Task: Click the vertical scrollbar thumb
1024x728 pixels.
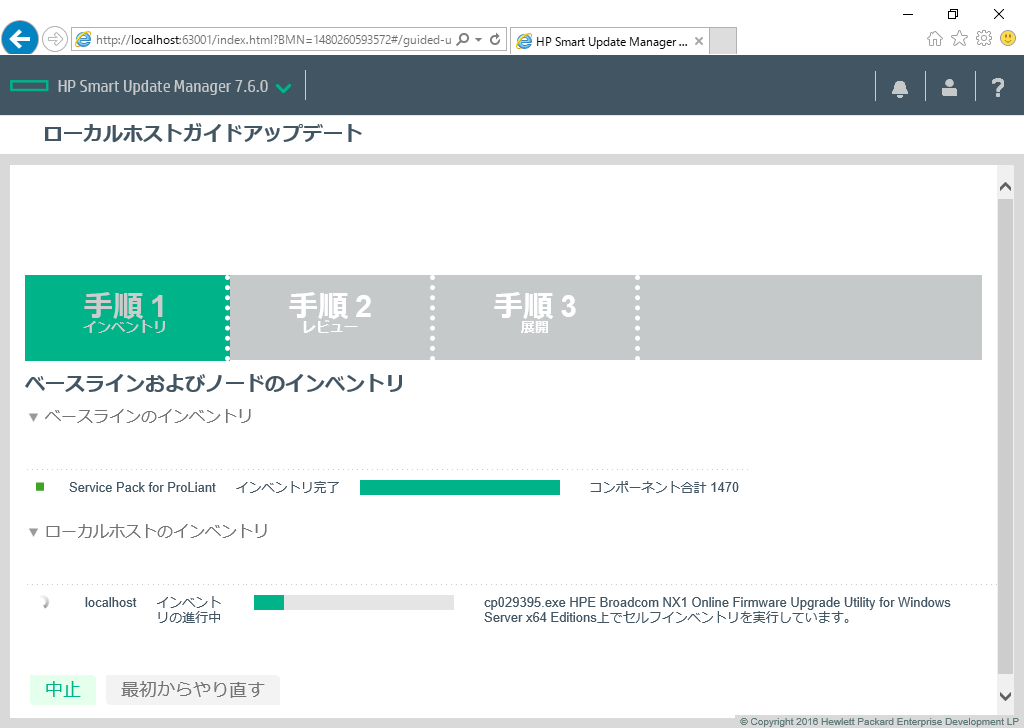Action: (1005, 436)
